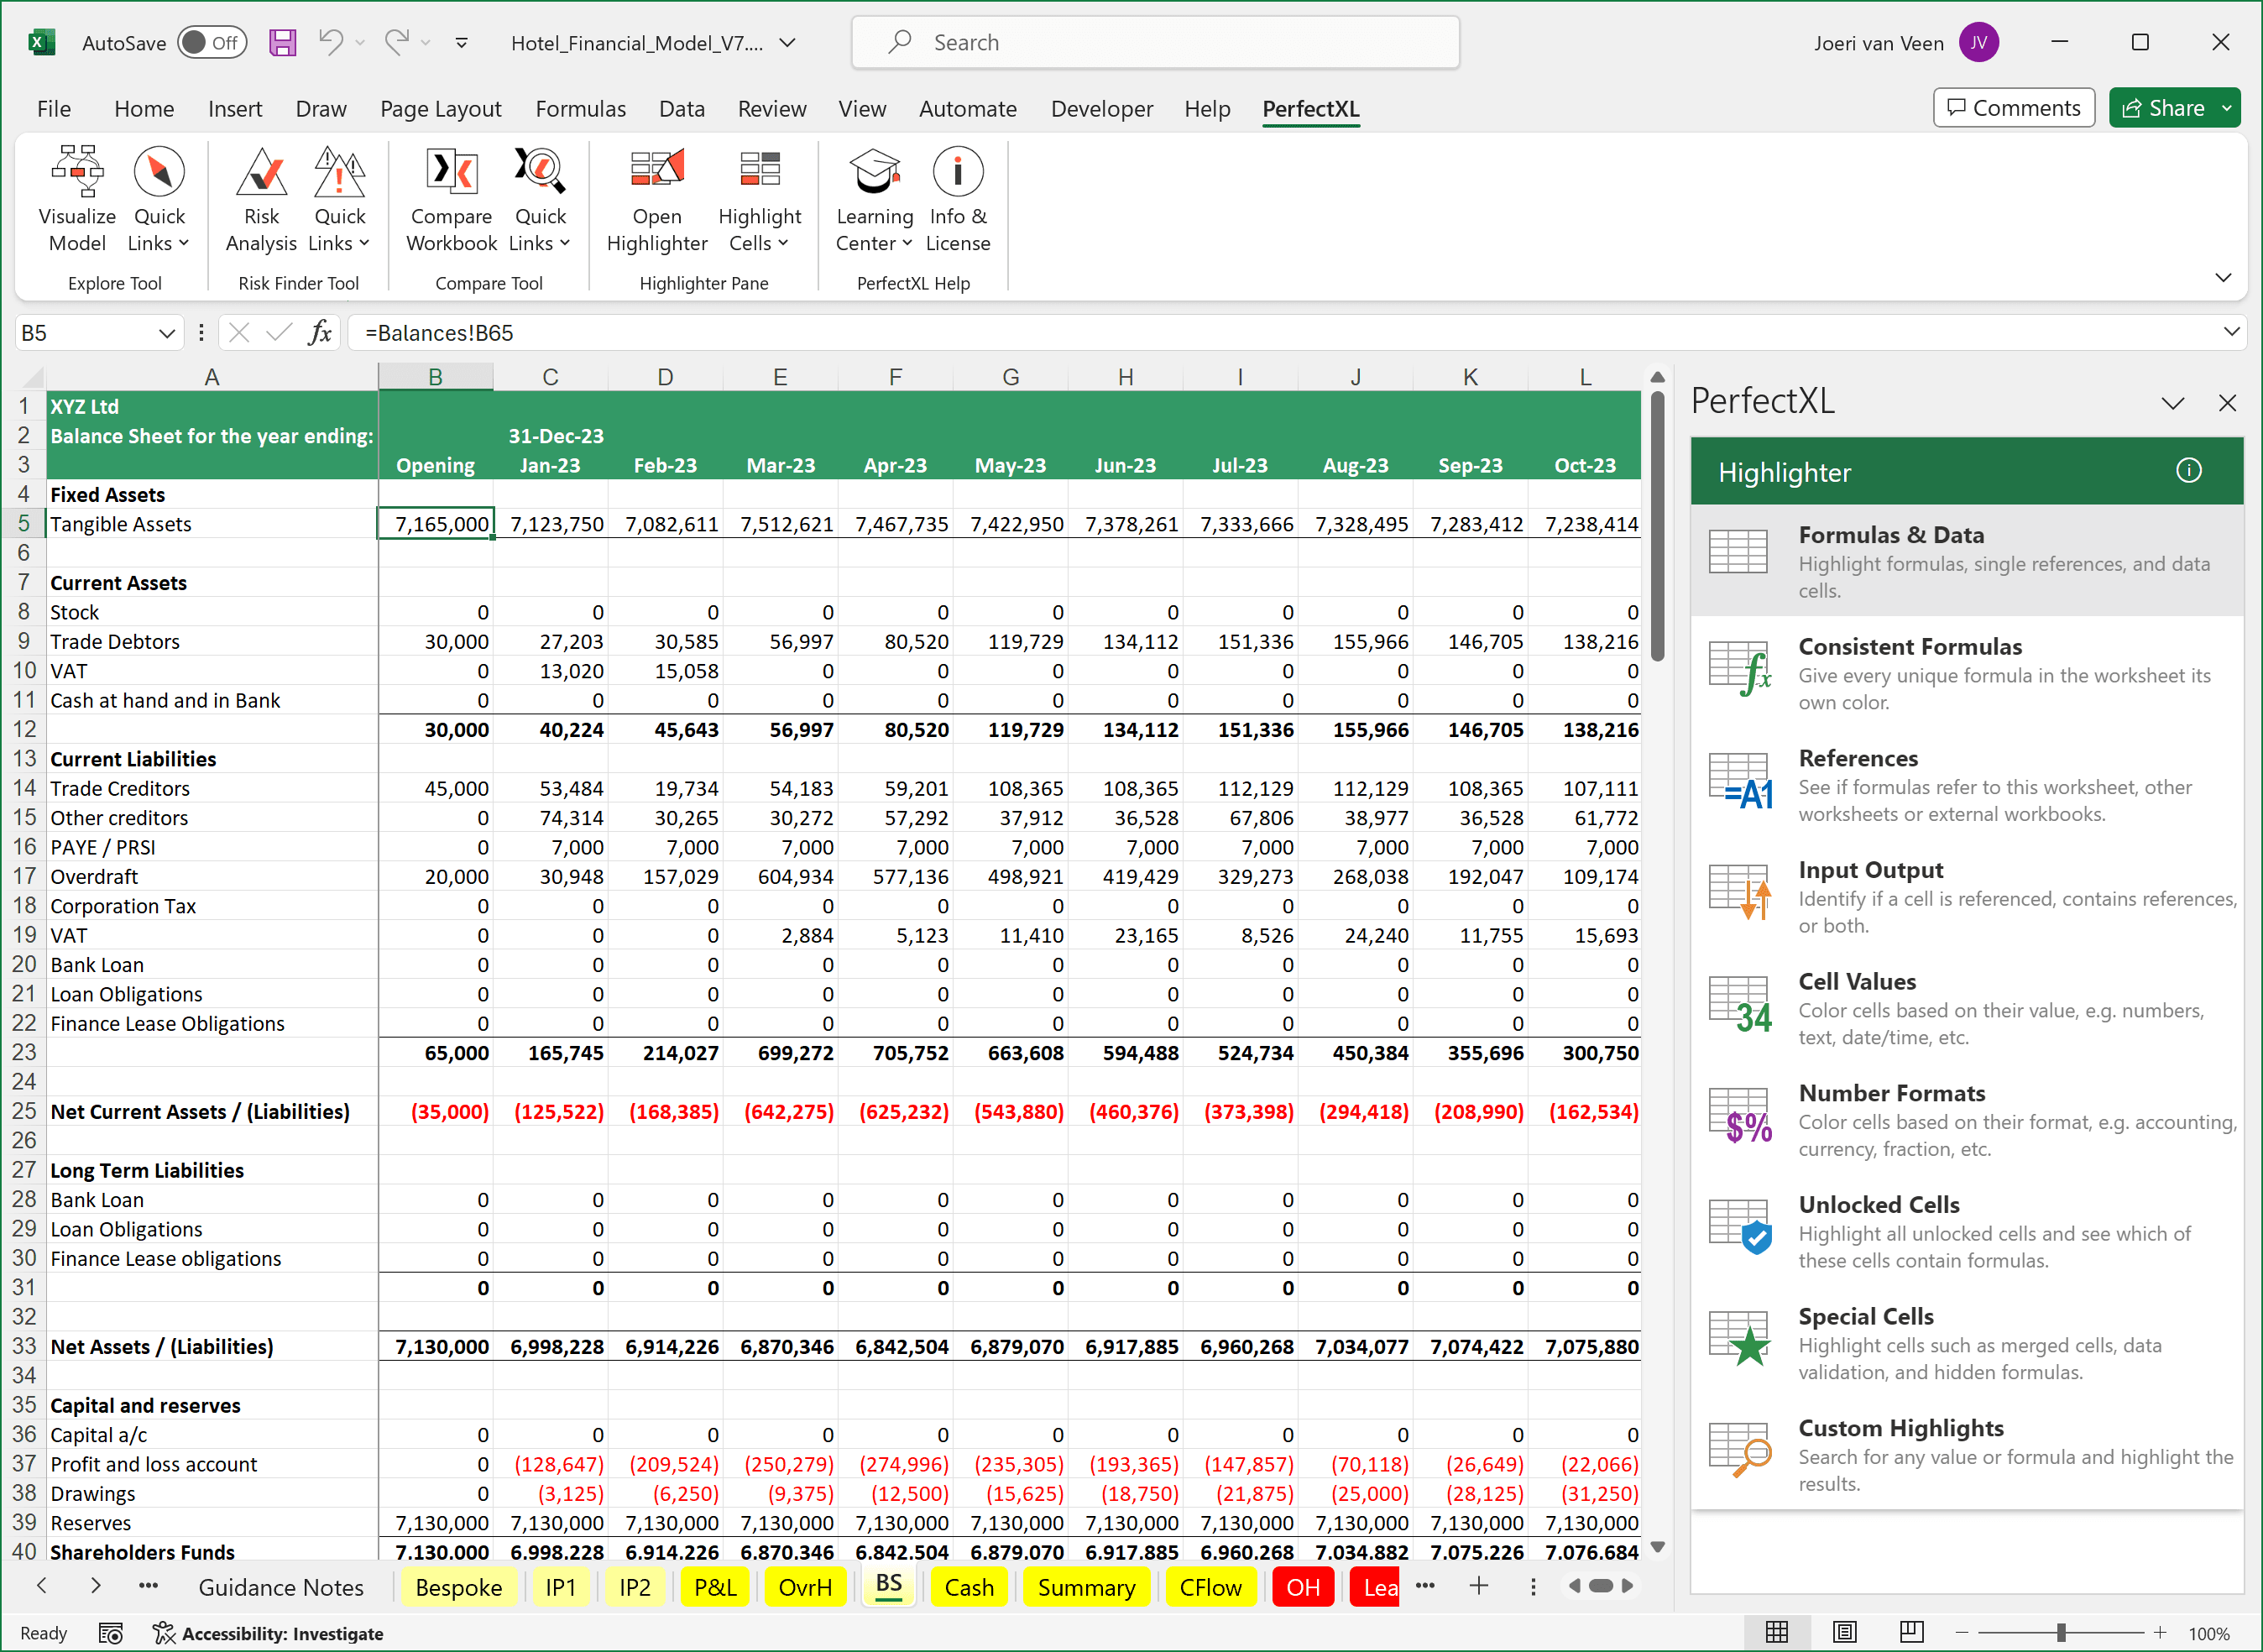Open Info & License

pyautogui.click(x=957, y=198)
